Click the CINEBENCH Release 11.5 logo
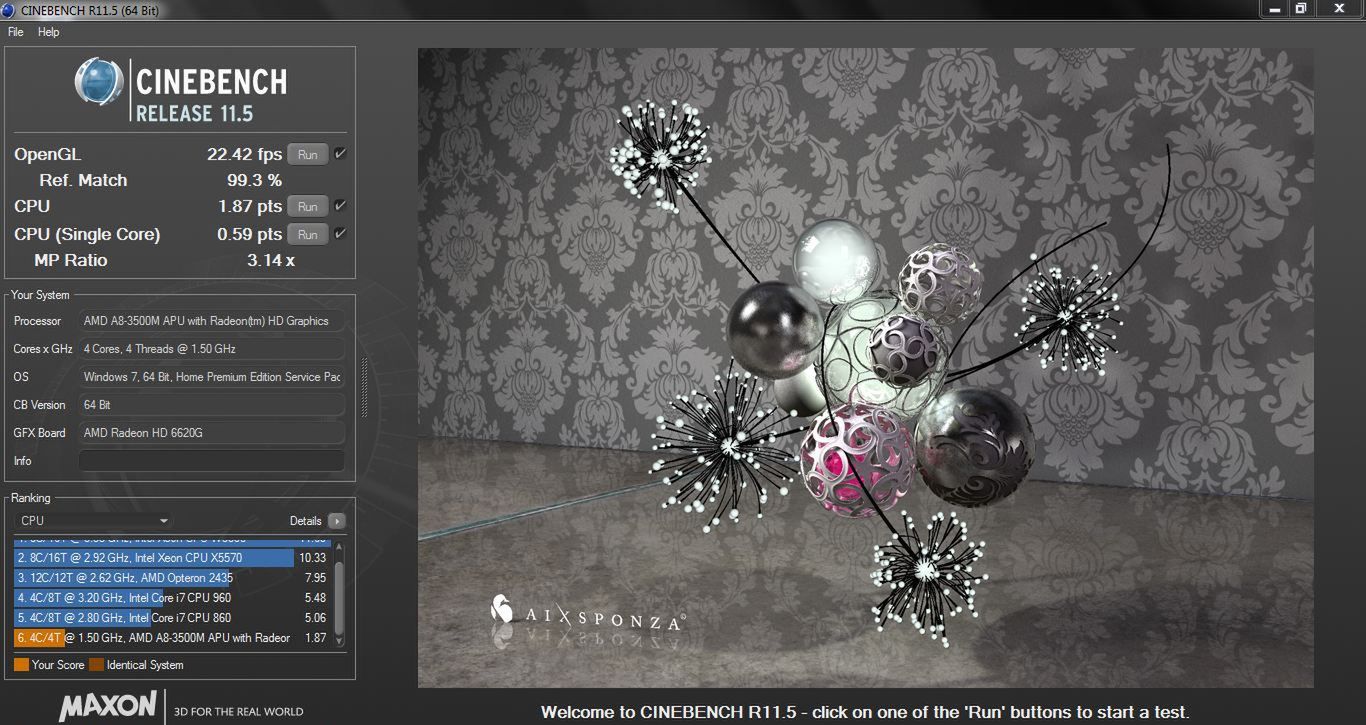 pyautogui.click(x=181, y=90)
